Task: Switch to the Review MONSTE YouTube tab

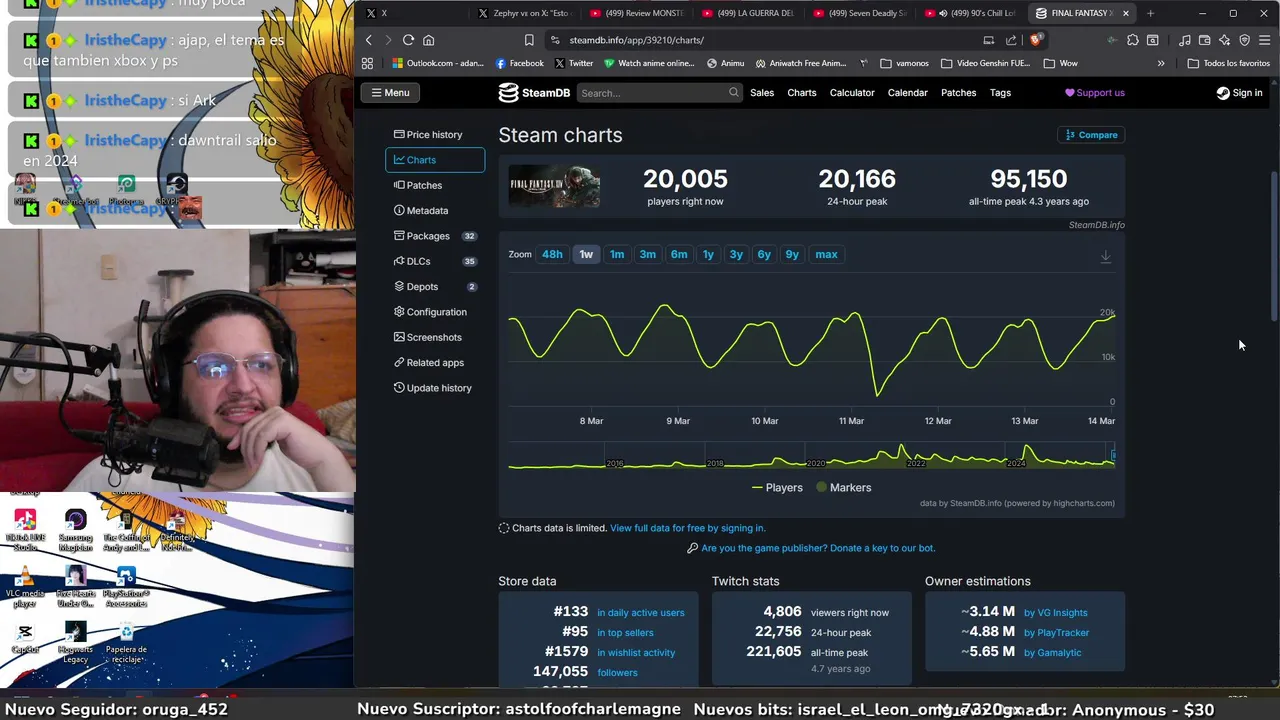Action: tap(636, 13)
